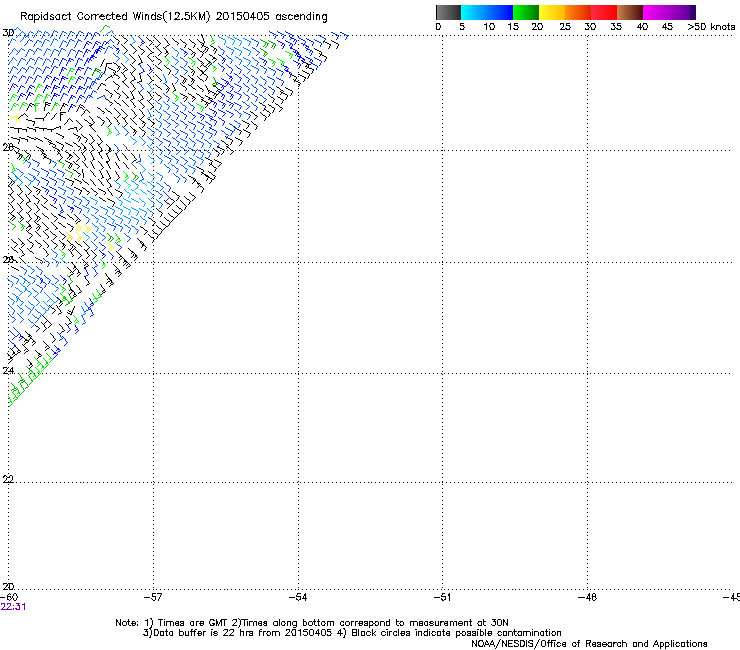
Task: Click the green 15-20 knots color segment
Action: coord(526,12)
